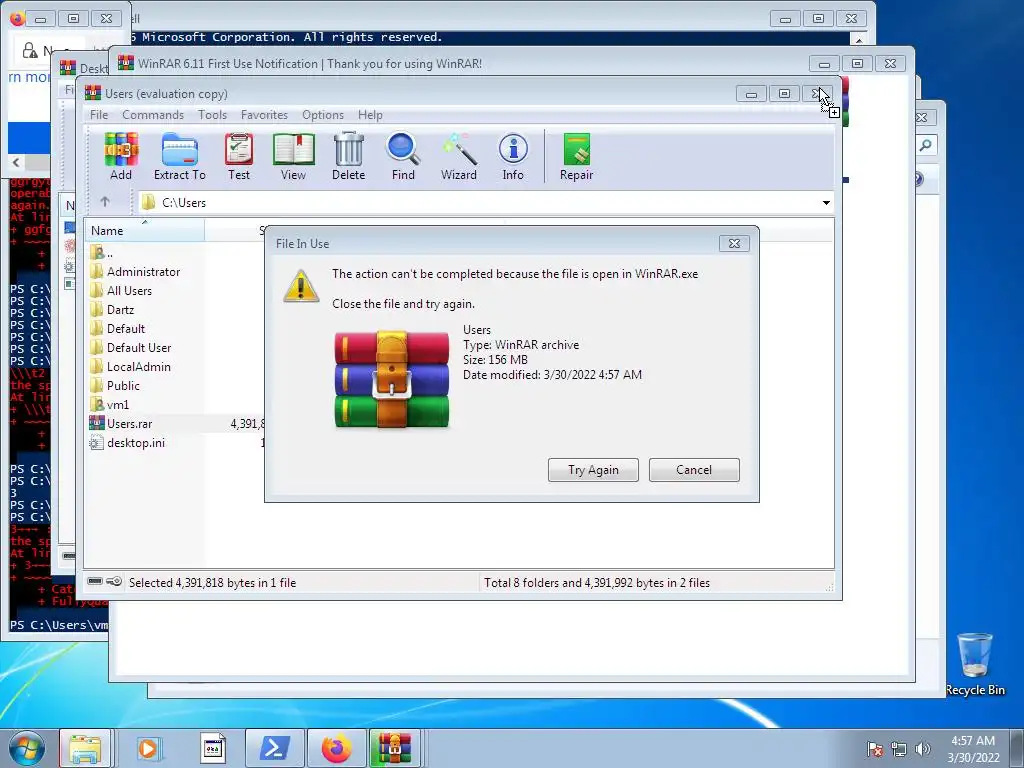Click the network tray icon

point(899,748)
